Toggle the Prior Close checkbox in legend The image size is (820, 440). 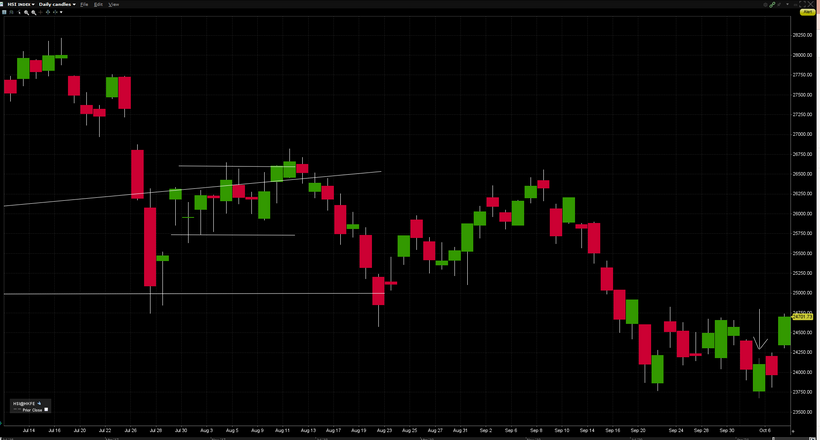tap(46, 410)
